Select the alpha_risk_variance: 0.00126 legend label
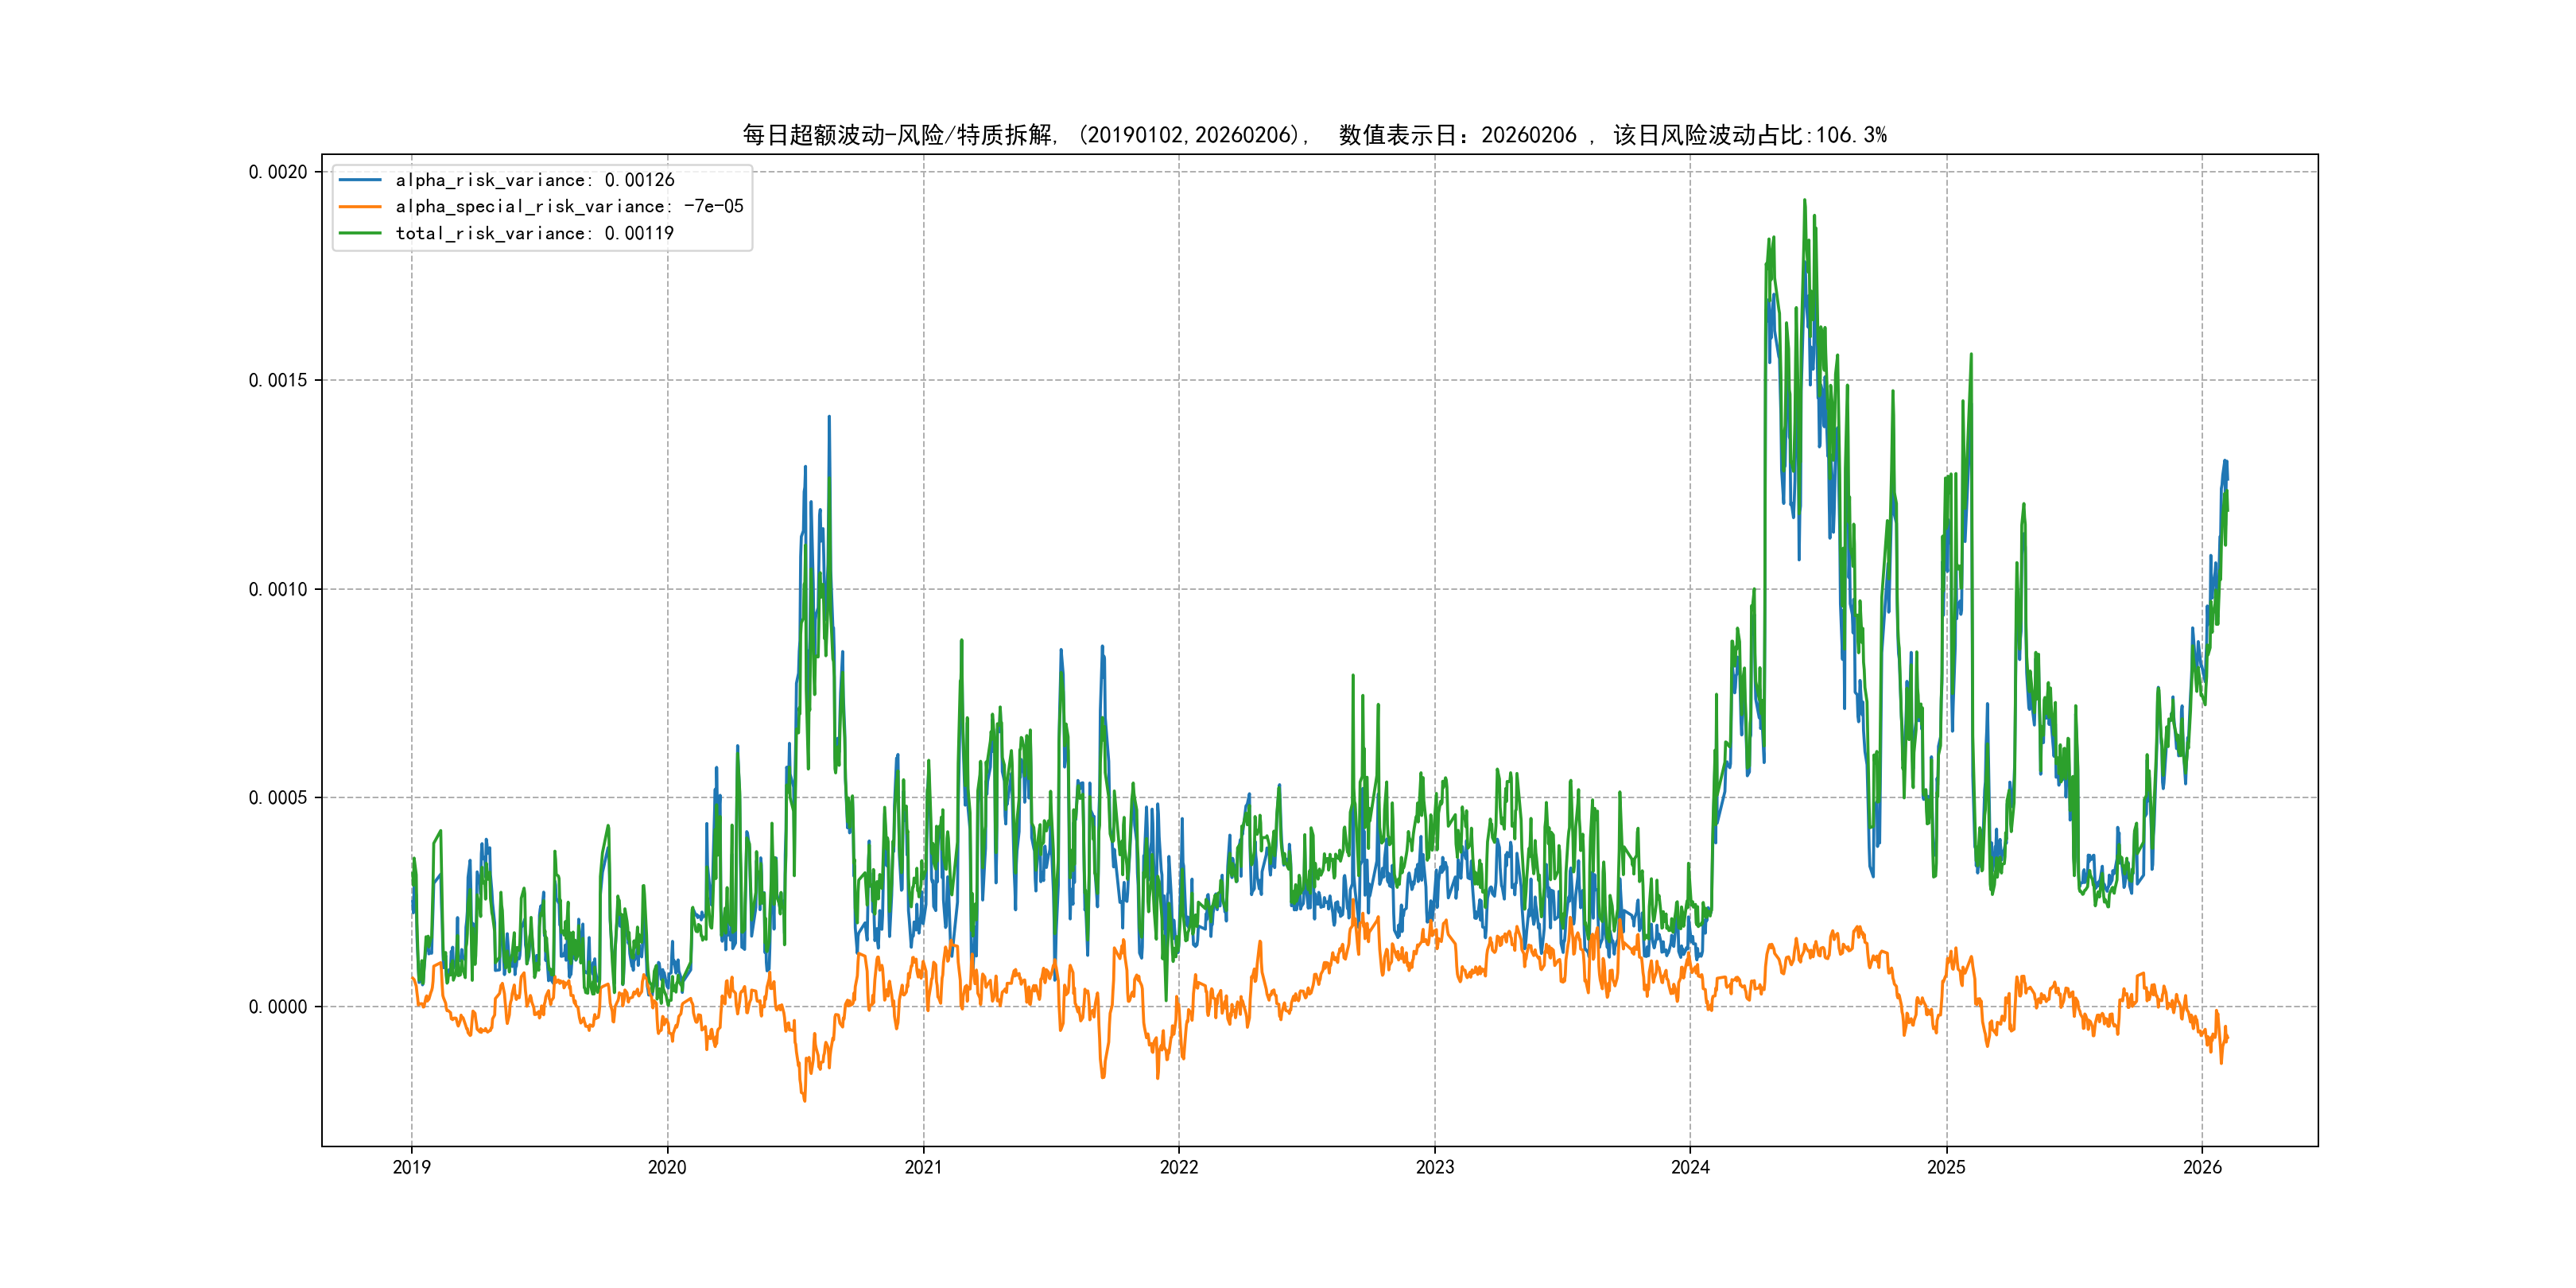The image size is (2576, 1288). [x=535, y=180]
